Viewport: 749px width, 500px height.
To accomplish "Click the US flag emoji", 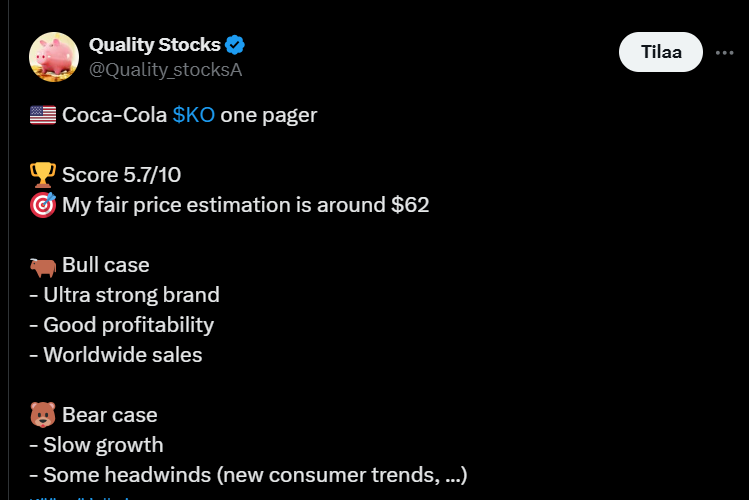I will point(43,115).
